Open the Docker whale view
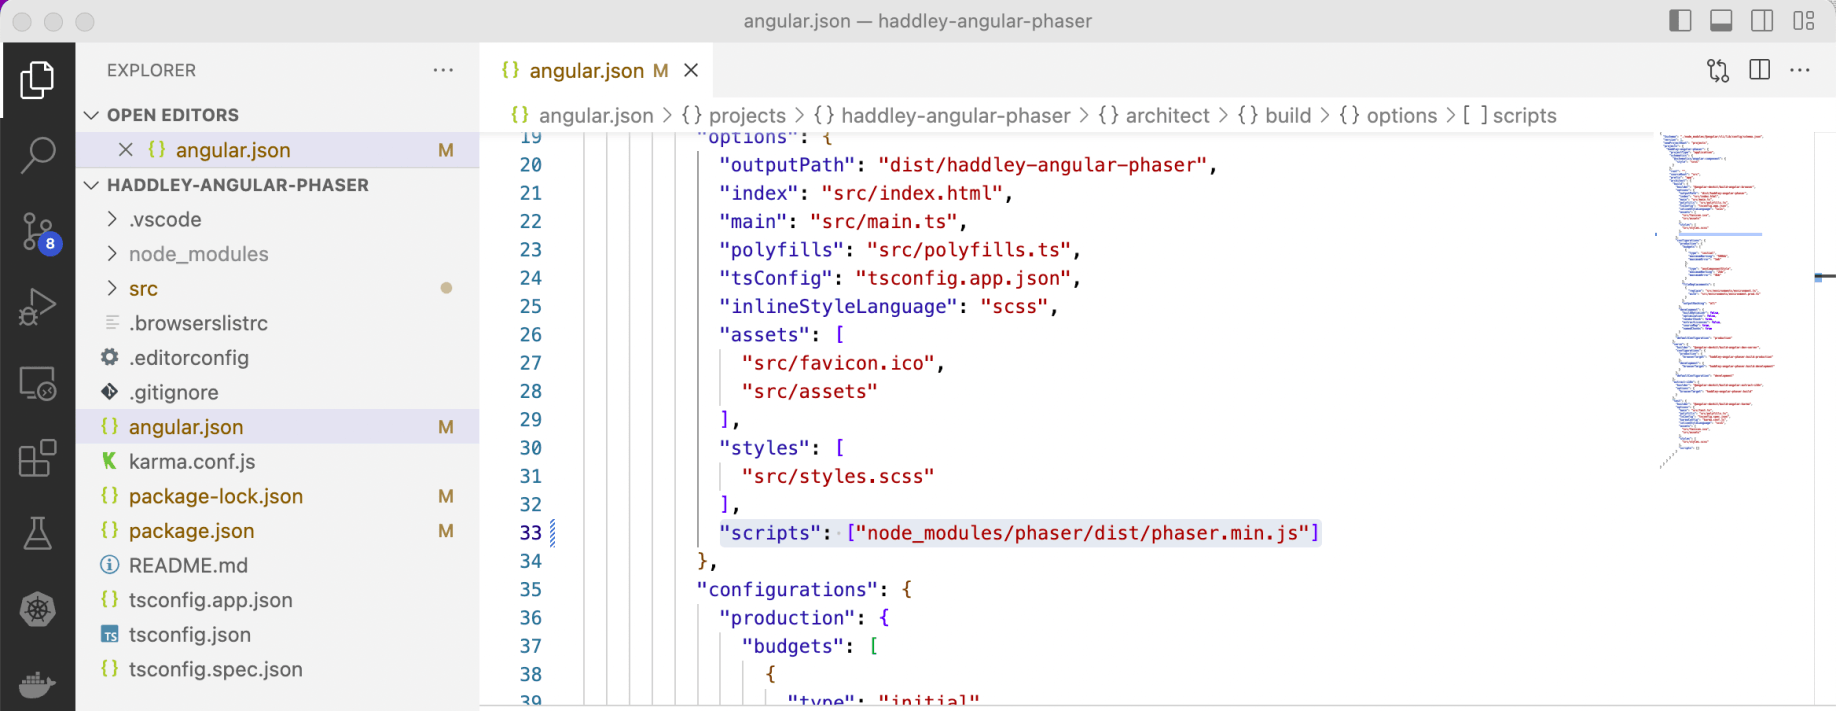The height and width of the screenshot is (711, 1836). (37, 685)
